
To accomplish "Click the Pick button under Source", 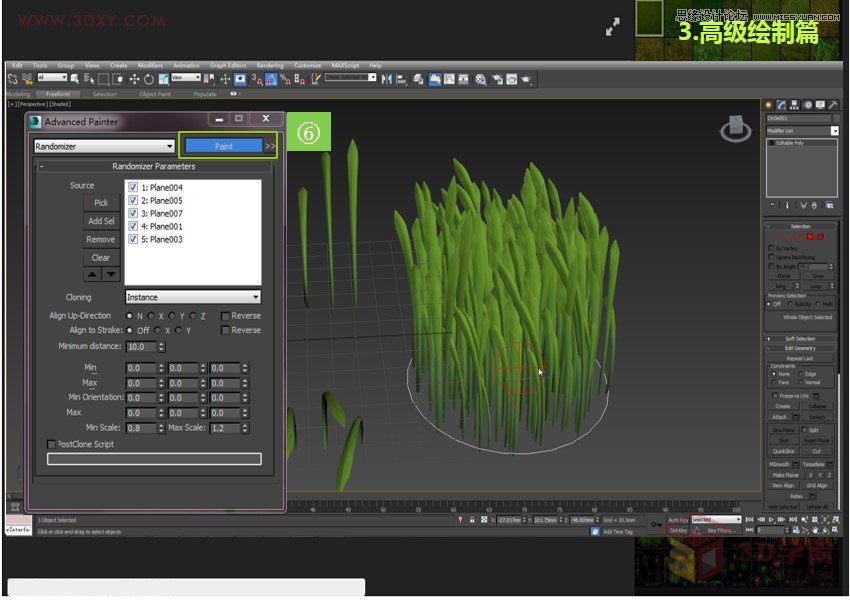I will pyautogui.click(x=101, y=203).
